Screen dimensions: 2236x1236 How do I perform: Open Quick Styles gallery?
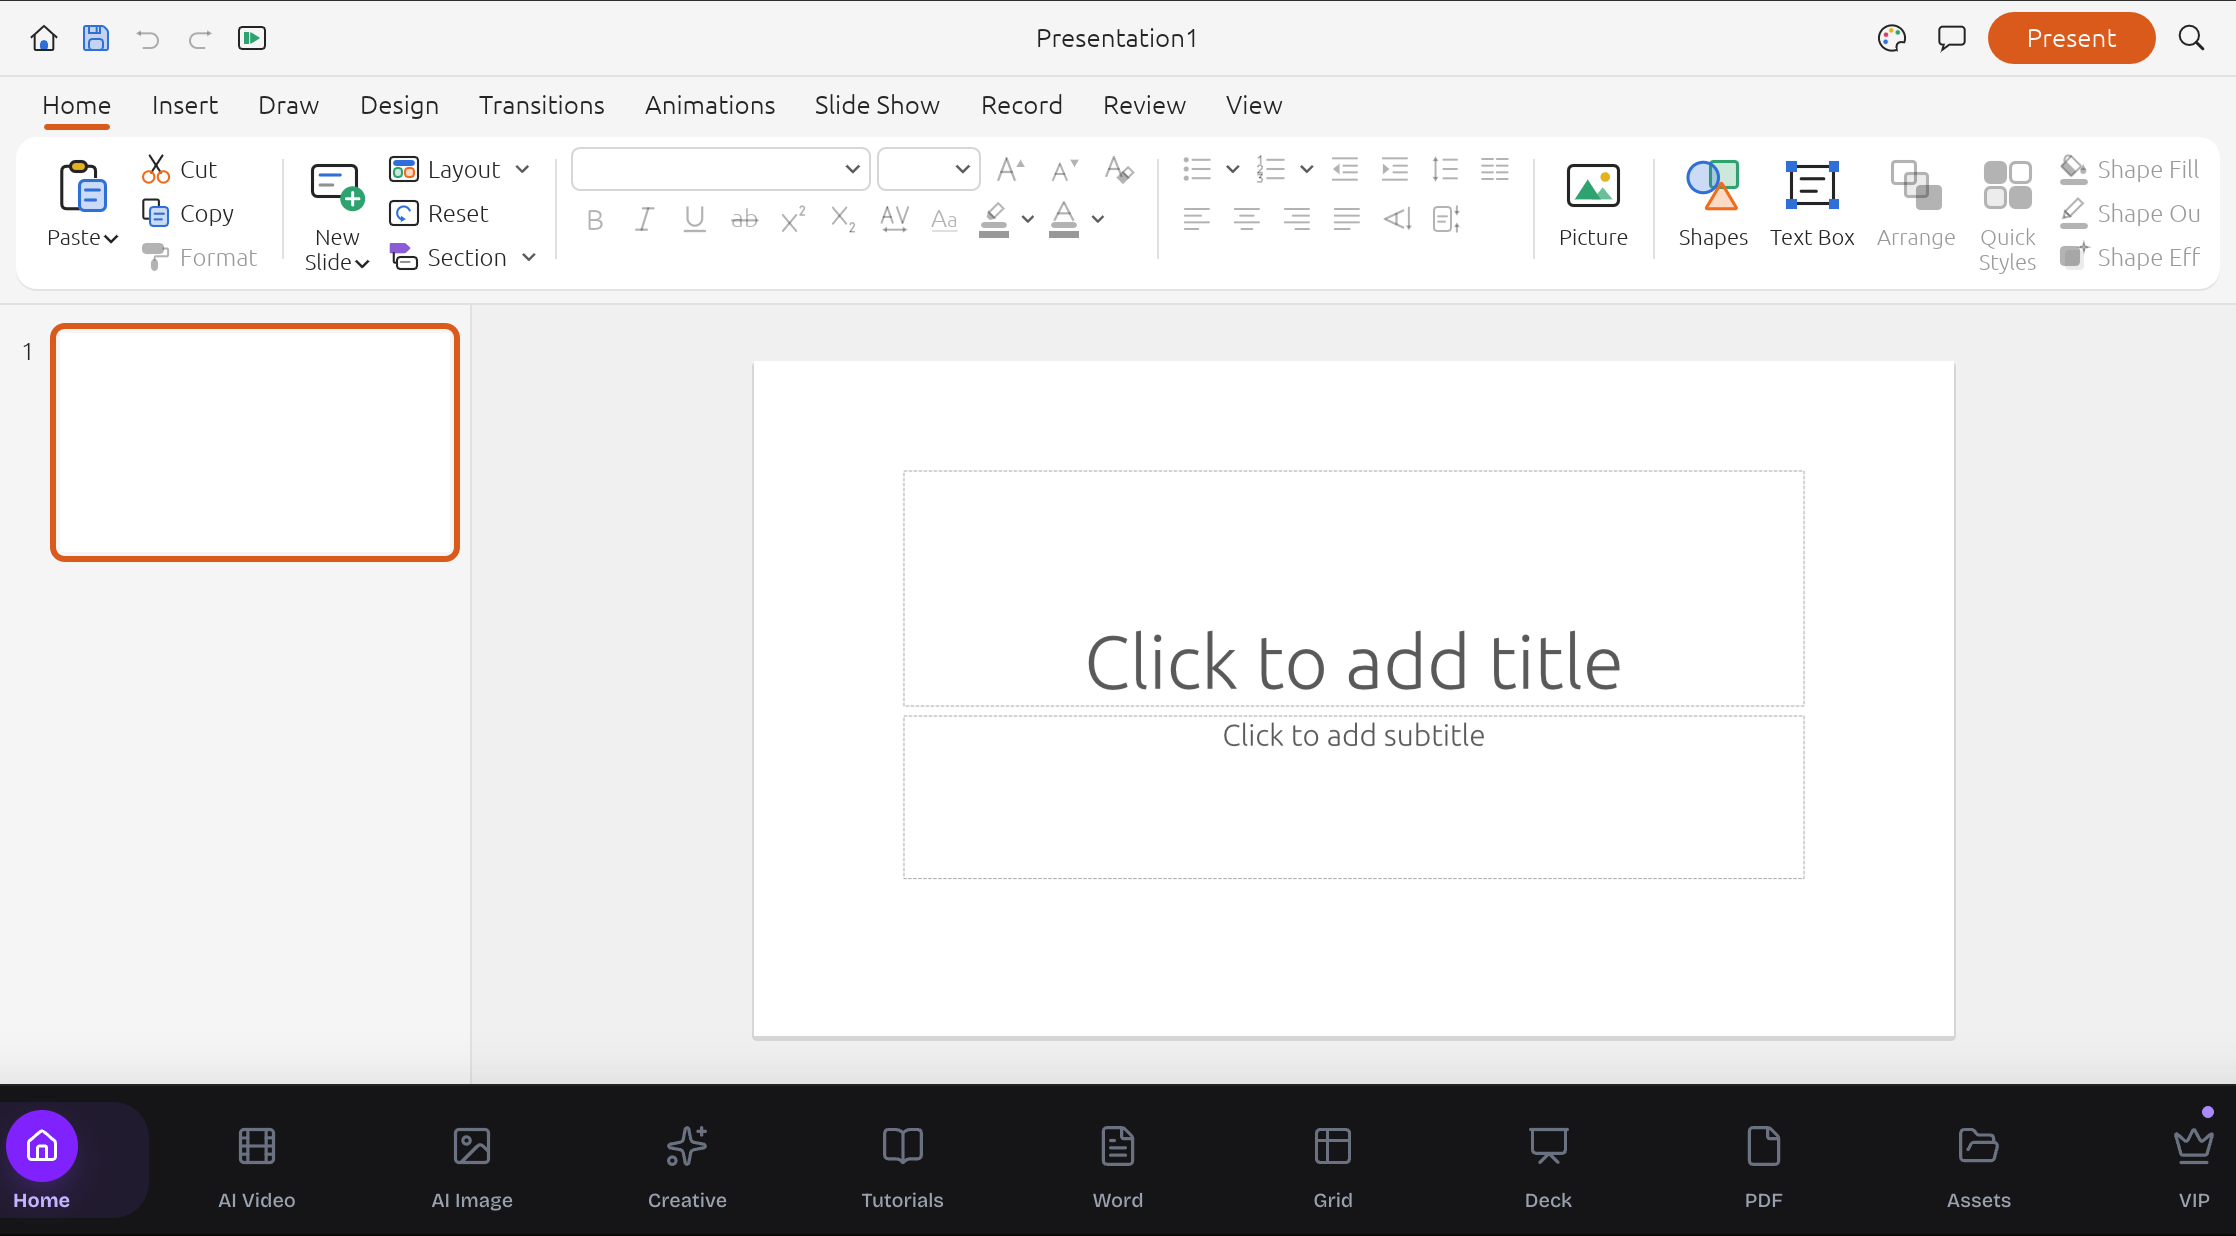2007,215
